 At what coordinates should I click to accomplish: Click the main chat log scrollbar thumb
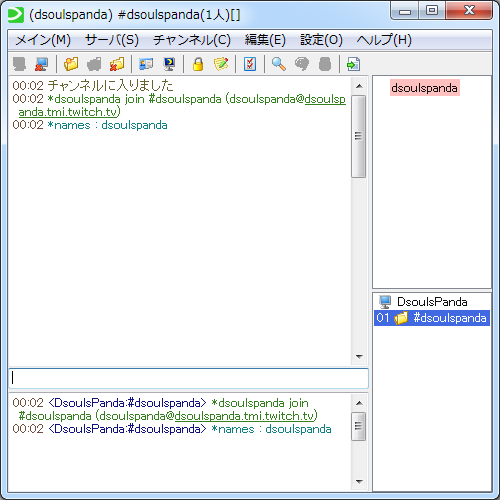point(359,136)
